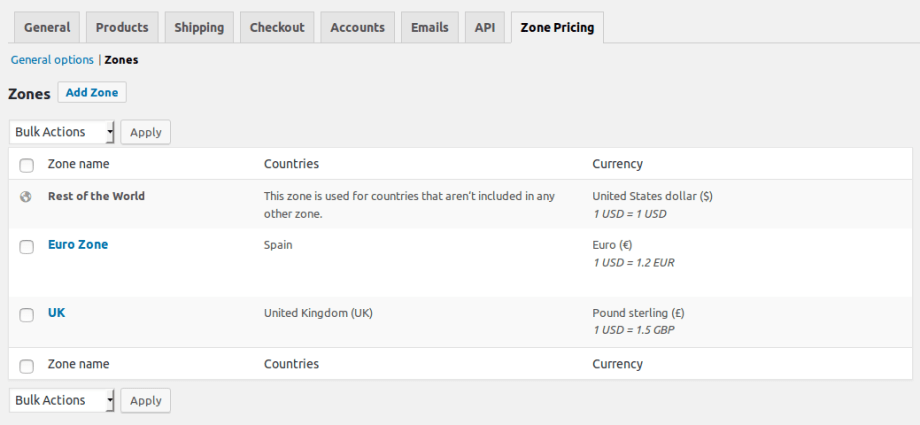Open the Euro Zone zone link
Viewport: 920px width, 425px height.
[78, 245]
